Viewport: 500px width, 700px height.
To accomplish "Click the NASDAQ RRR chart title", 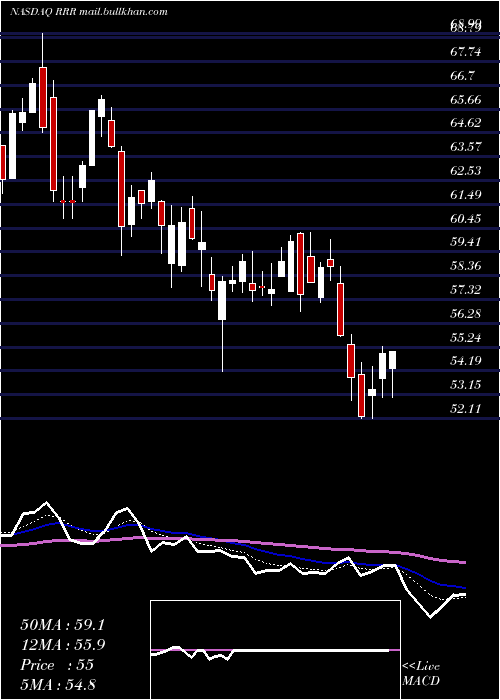I will click(x=88, y=12).
